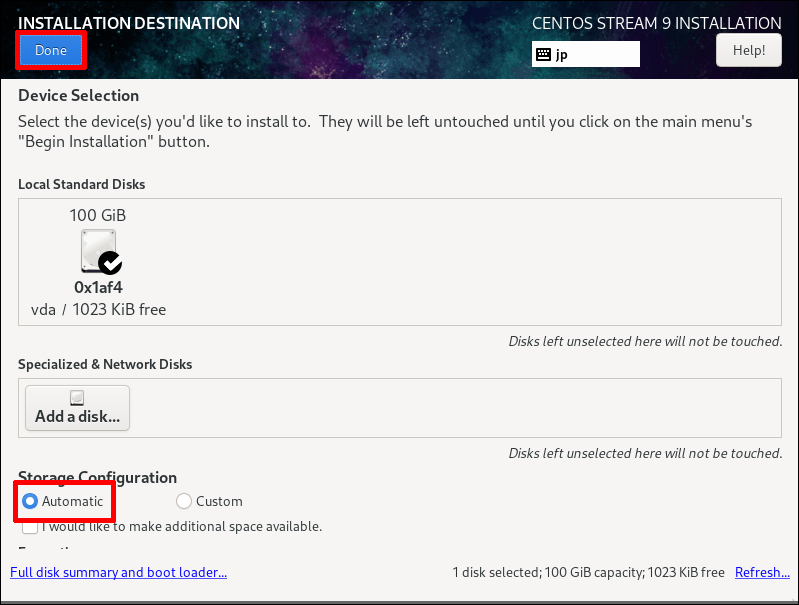Click the small disk icon in Add a disk
The image size is (799, 605).
coord(77,398)
